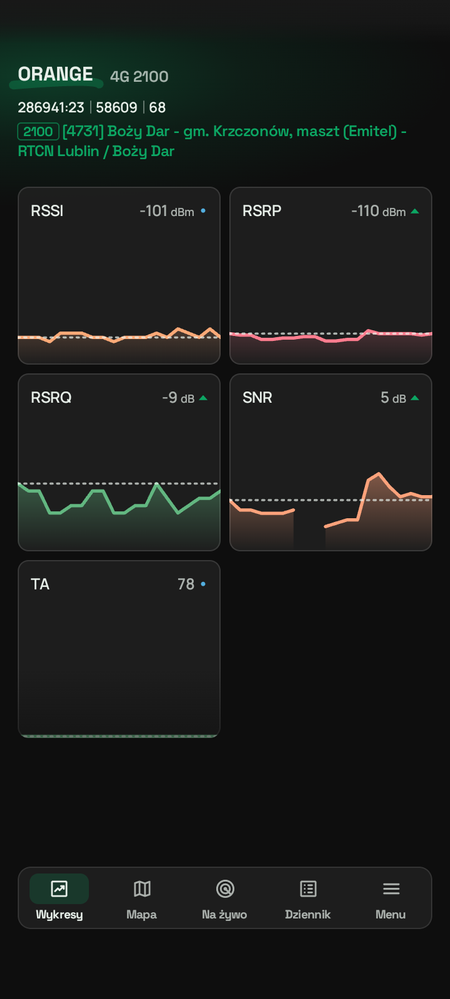Switch to the Mapa tab

(x=142, y=898)
